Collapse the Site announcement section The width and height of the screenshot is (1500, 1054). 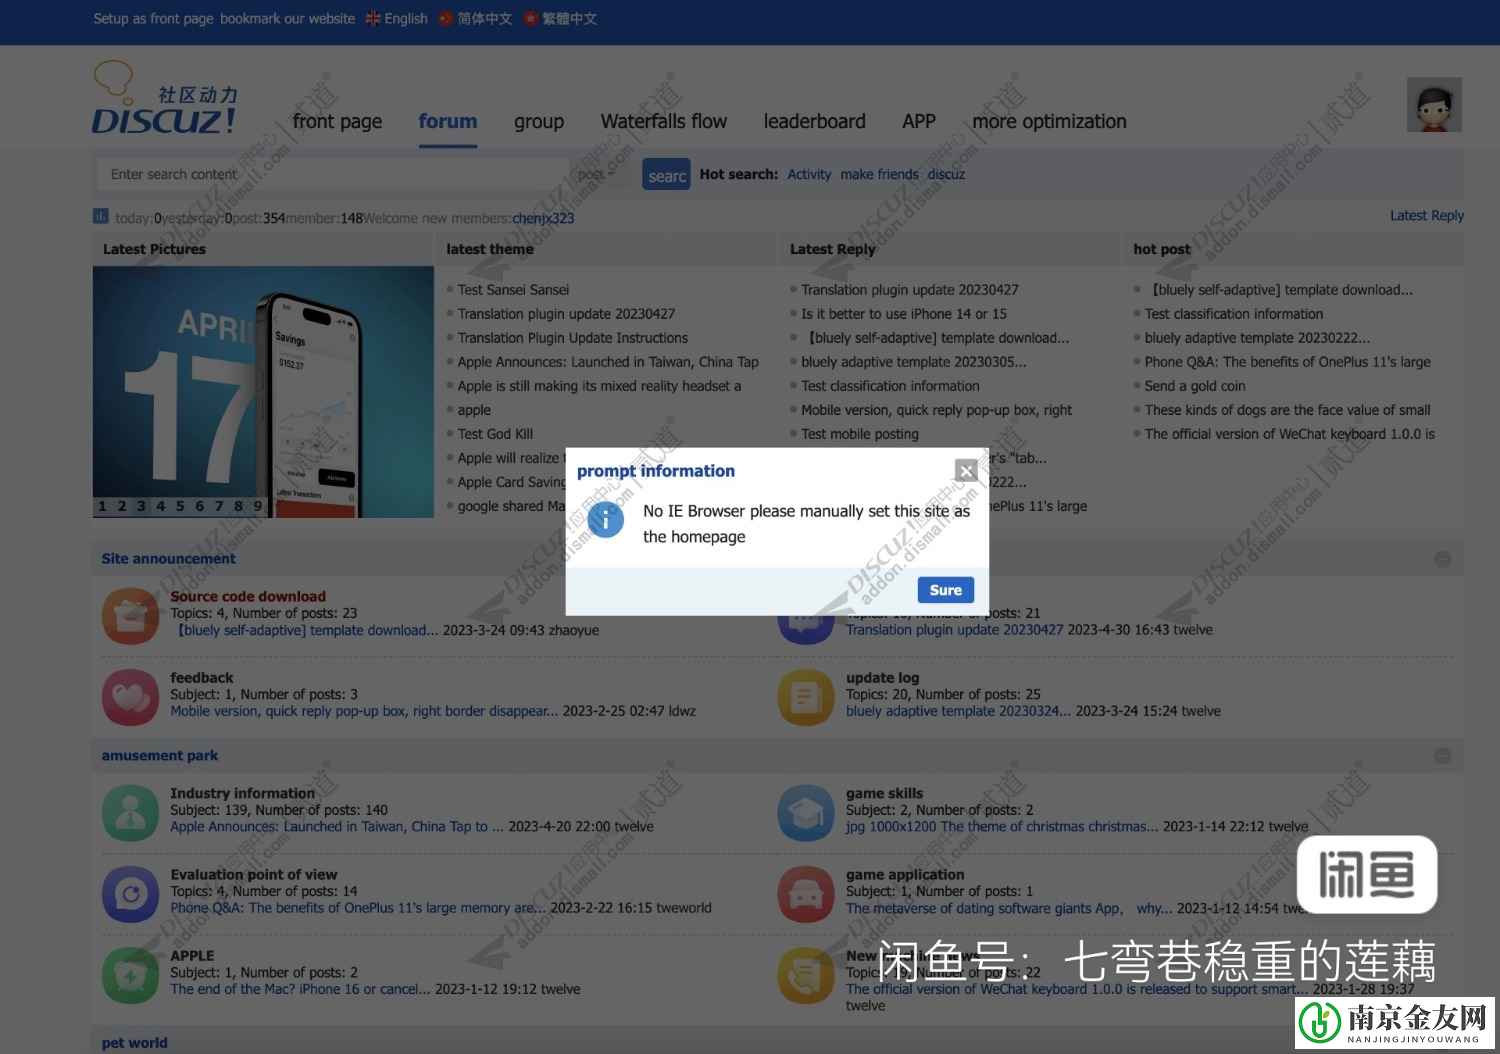click(1442, 559)
